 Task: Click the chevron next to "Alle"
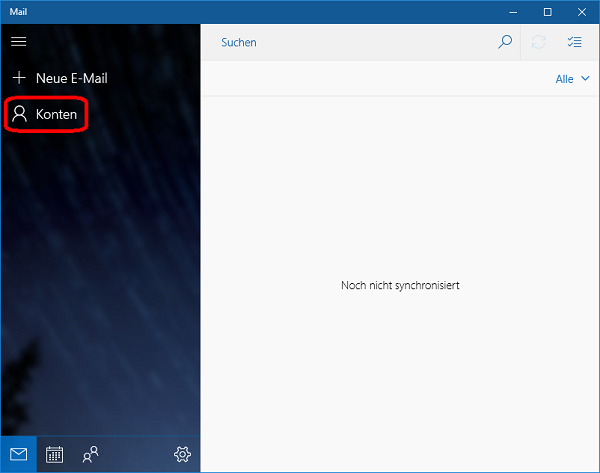(x=585, y=79)
